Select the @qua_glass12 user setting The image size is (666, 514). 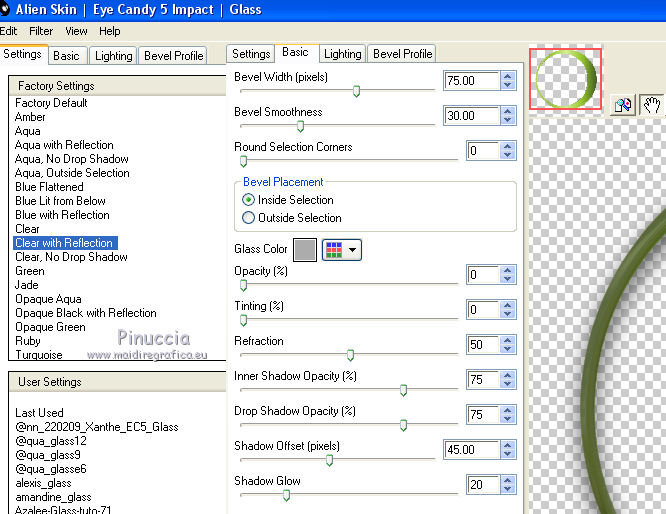click(x=51, y=441)
